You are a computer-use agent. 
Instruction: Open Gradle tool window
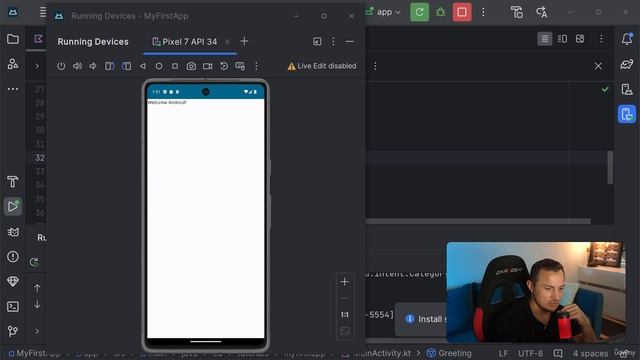(627, 64)
